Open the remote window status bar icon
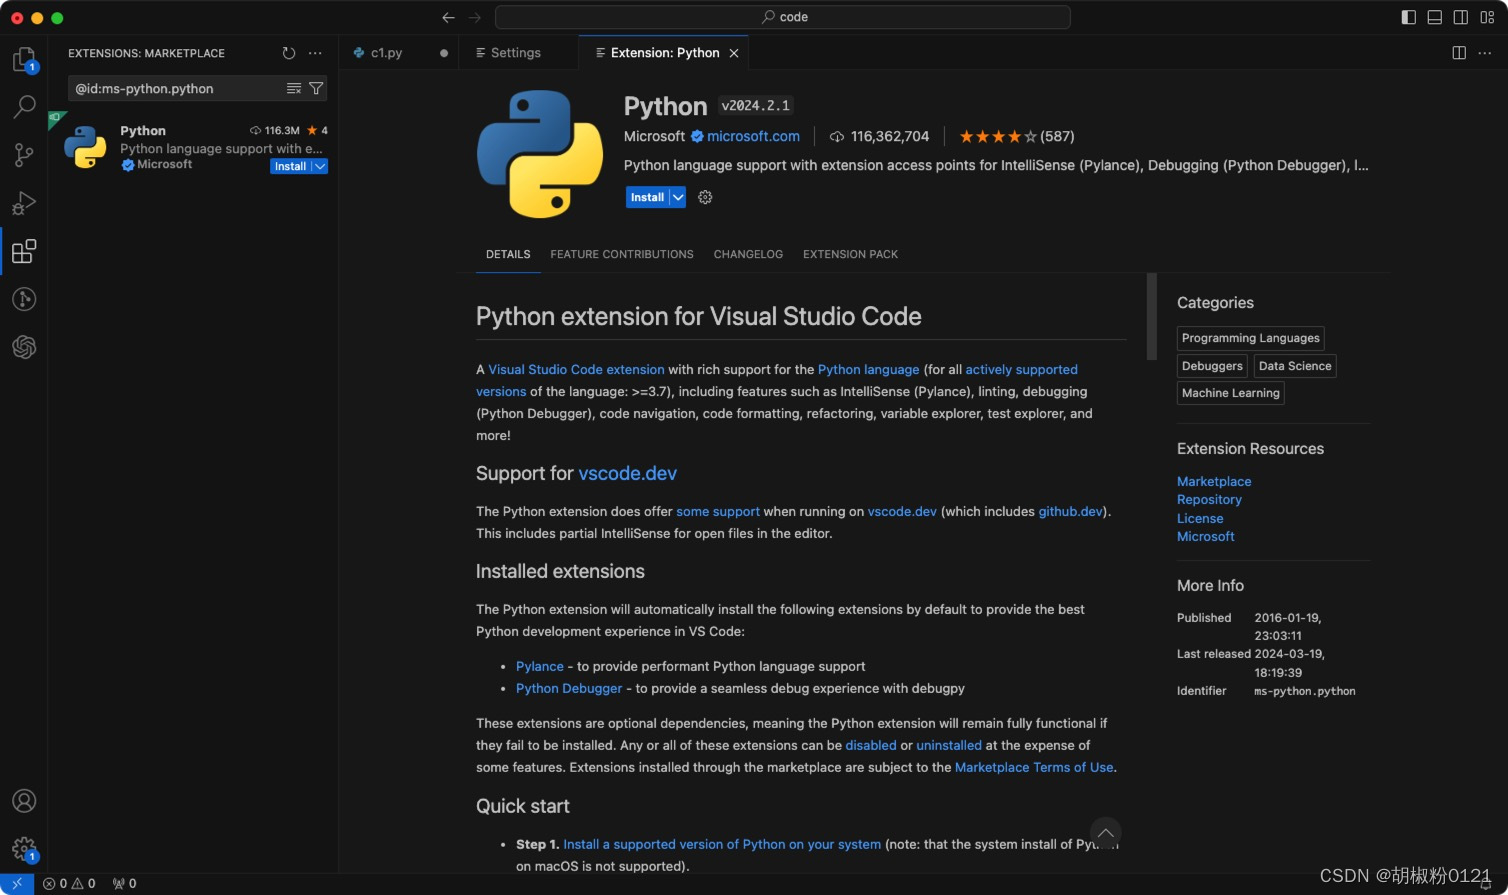Screen dimensions: 1508x895 click(17, 884)
